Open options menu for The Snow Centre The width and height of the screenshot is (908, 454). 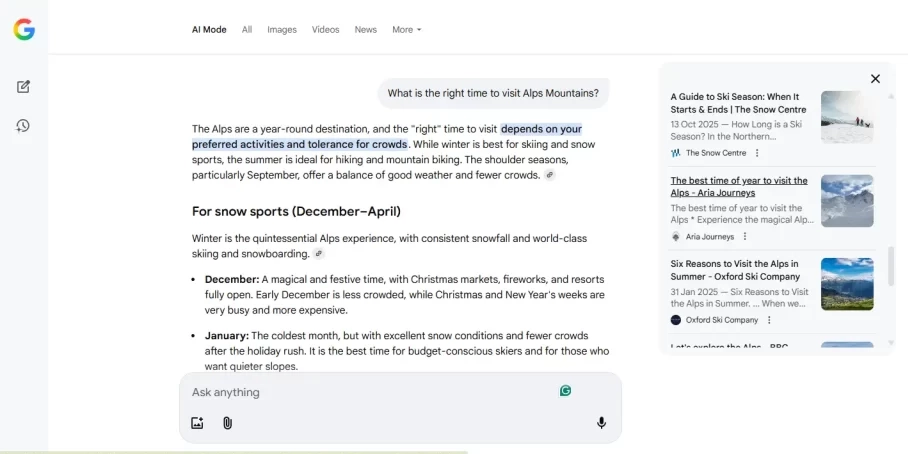757,153
